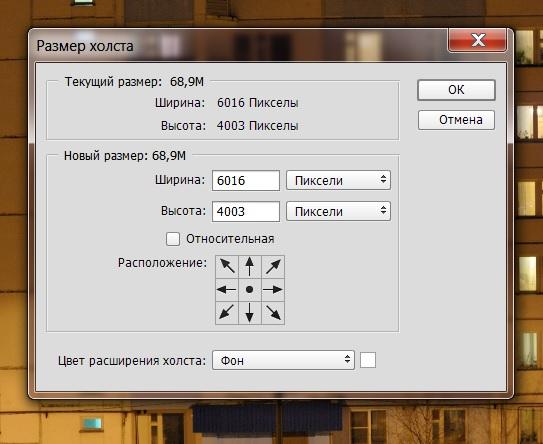Open the canvas extension color swatch
This screenshot has height=444, width=543.
tap(368, 360)
